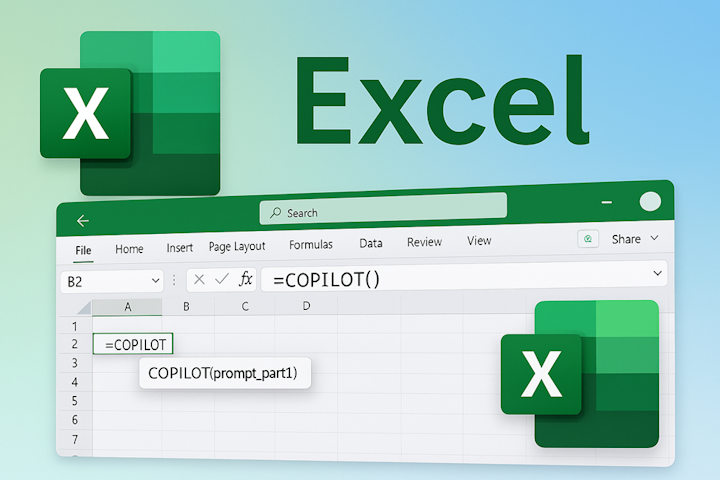Click the search magnifier icon
This screenshot has width=720, height=480.
pos(276,213)
